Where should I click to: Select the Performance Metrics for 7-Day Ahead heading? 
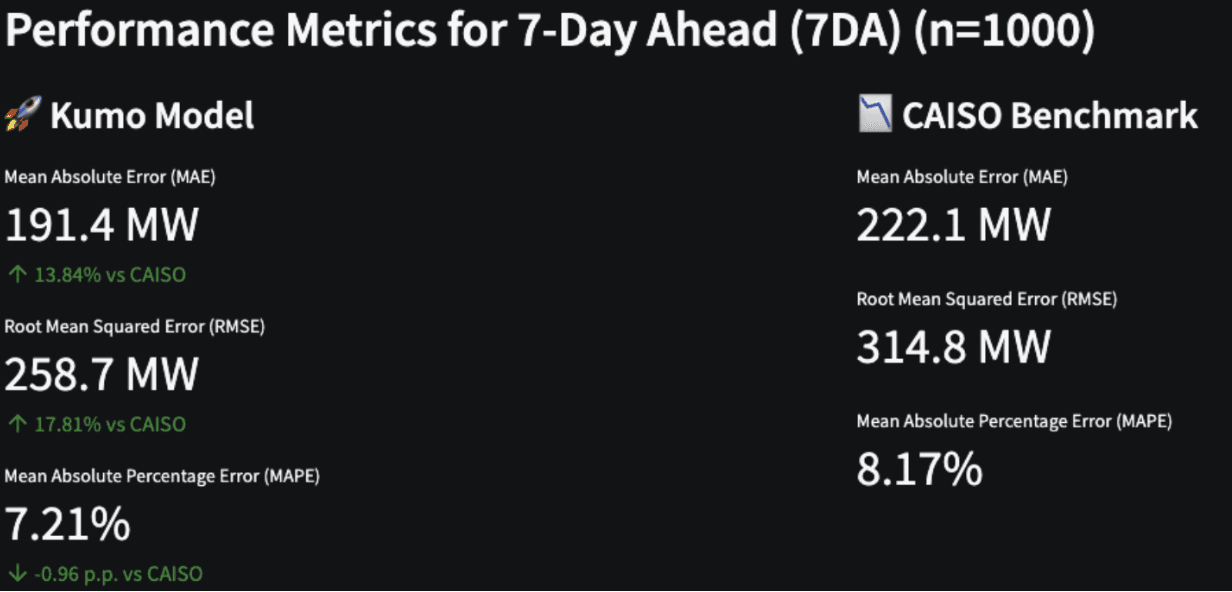(550, 33)
